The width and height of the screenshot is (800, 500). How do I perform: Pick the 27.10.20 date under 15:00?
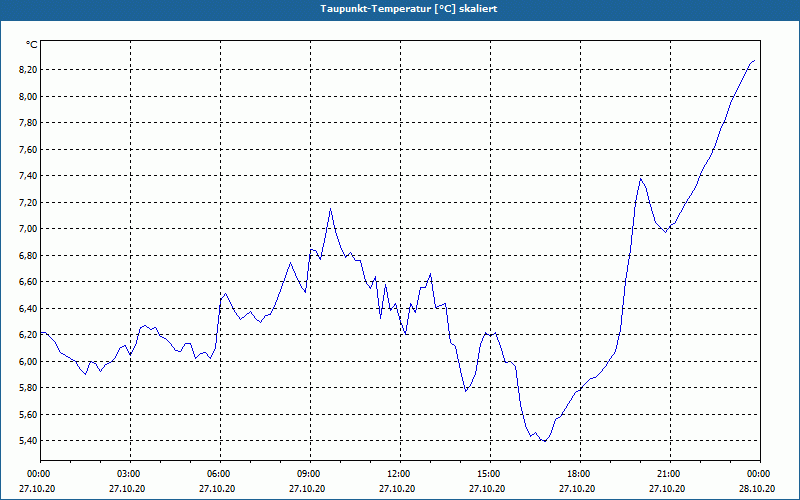point(487,488)
